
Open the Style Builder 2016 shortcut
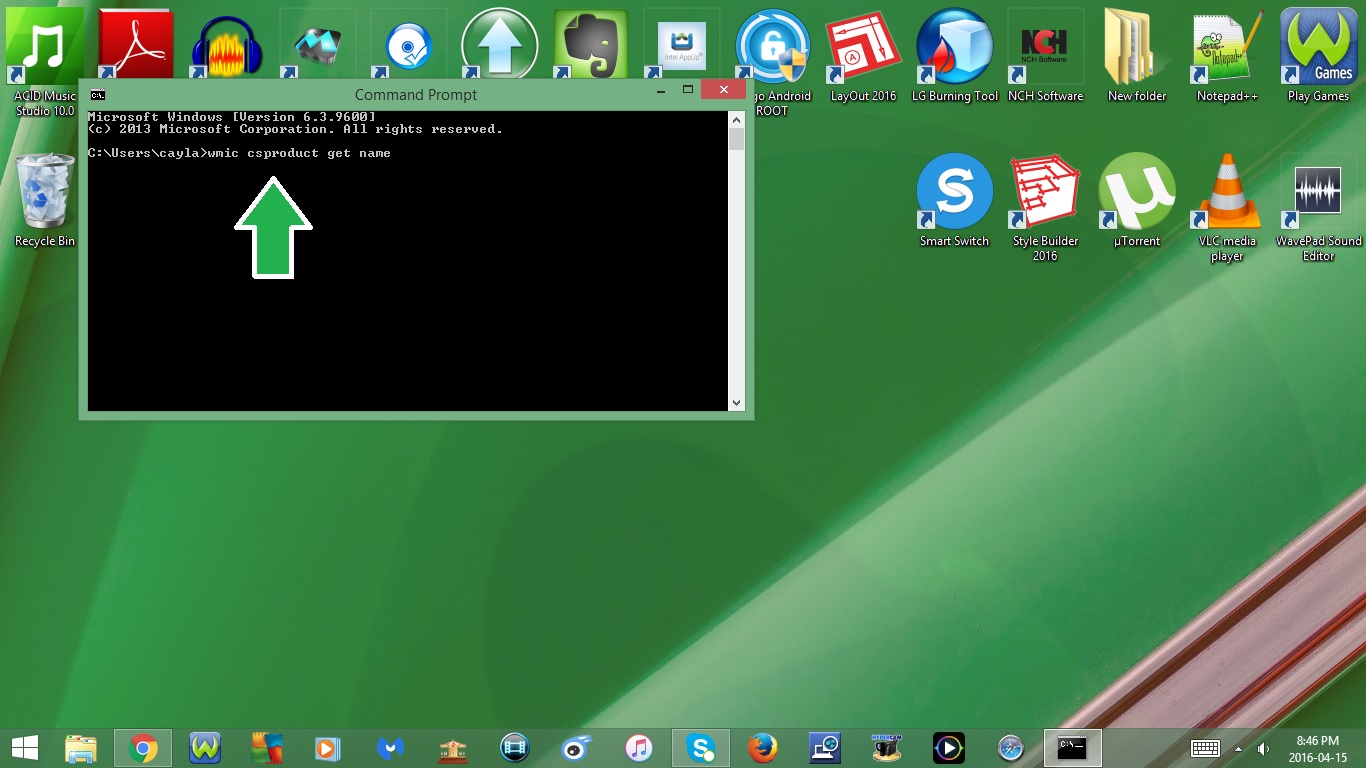[x=1045, y=207]
